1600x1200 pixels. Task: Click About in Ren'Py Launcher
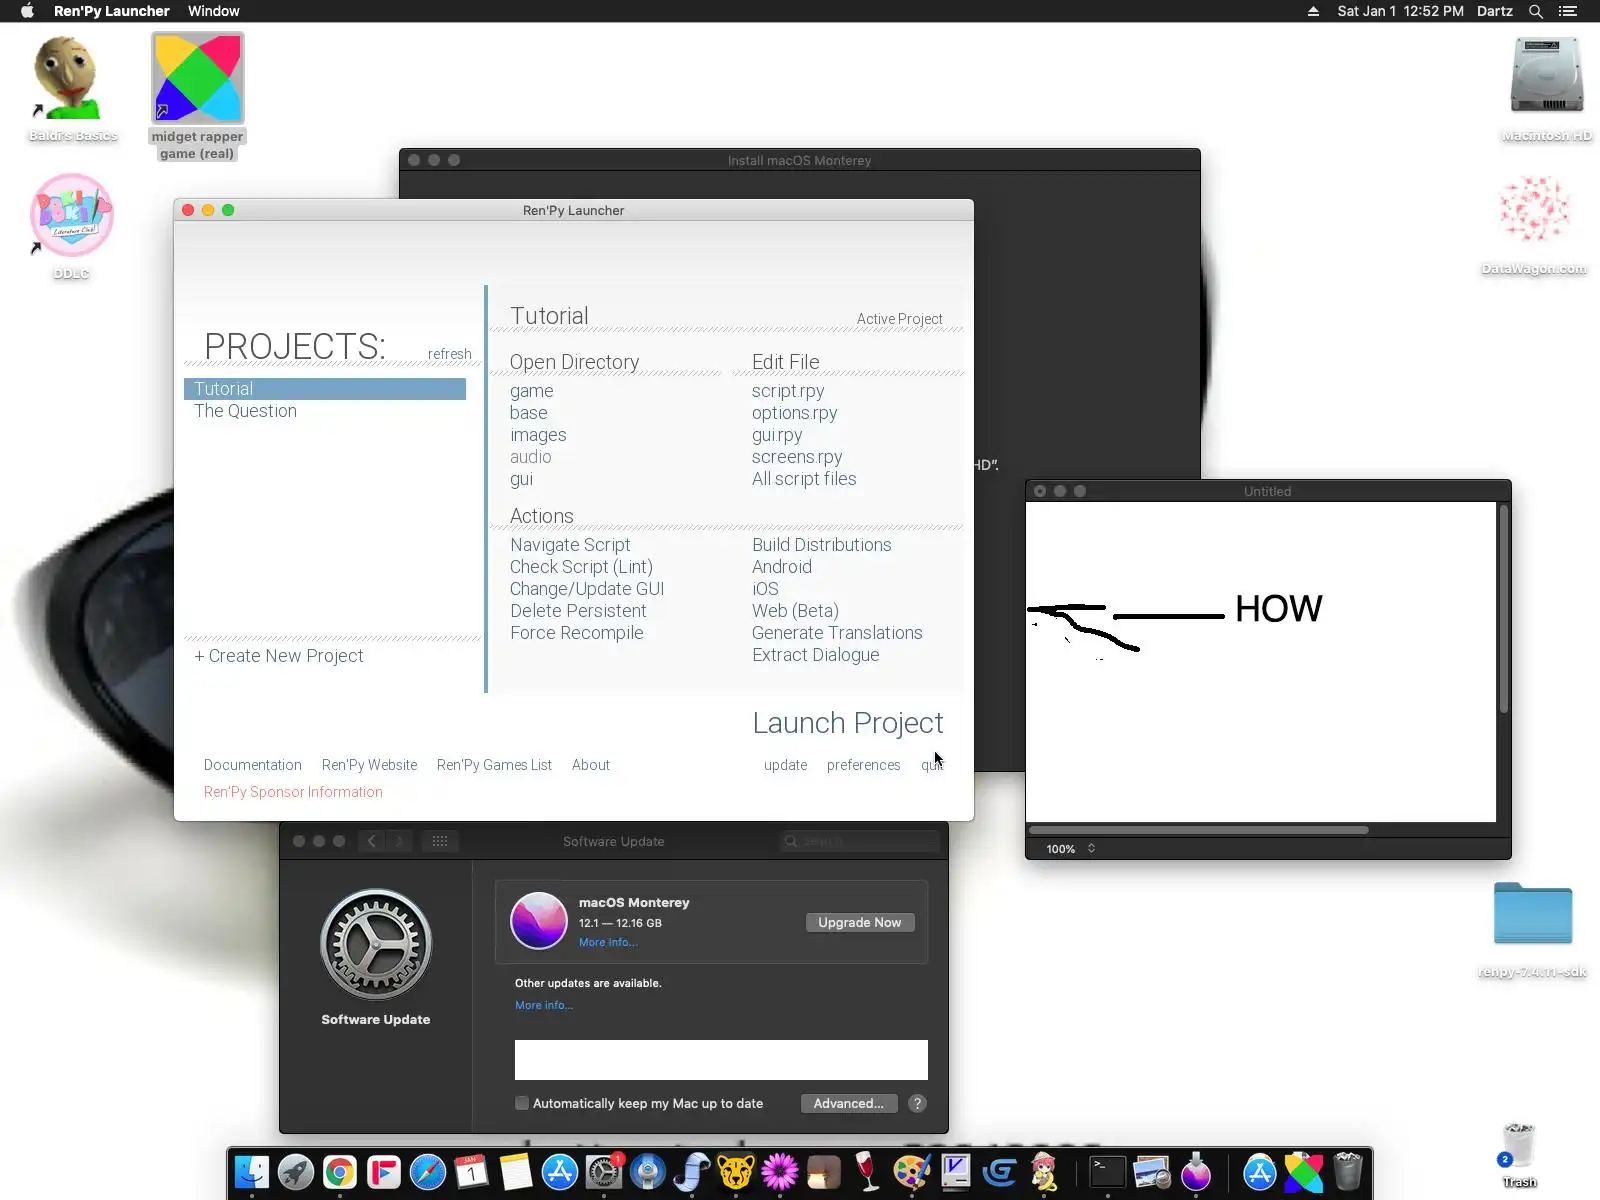click(x=591, y=765)
